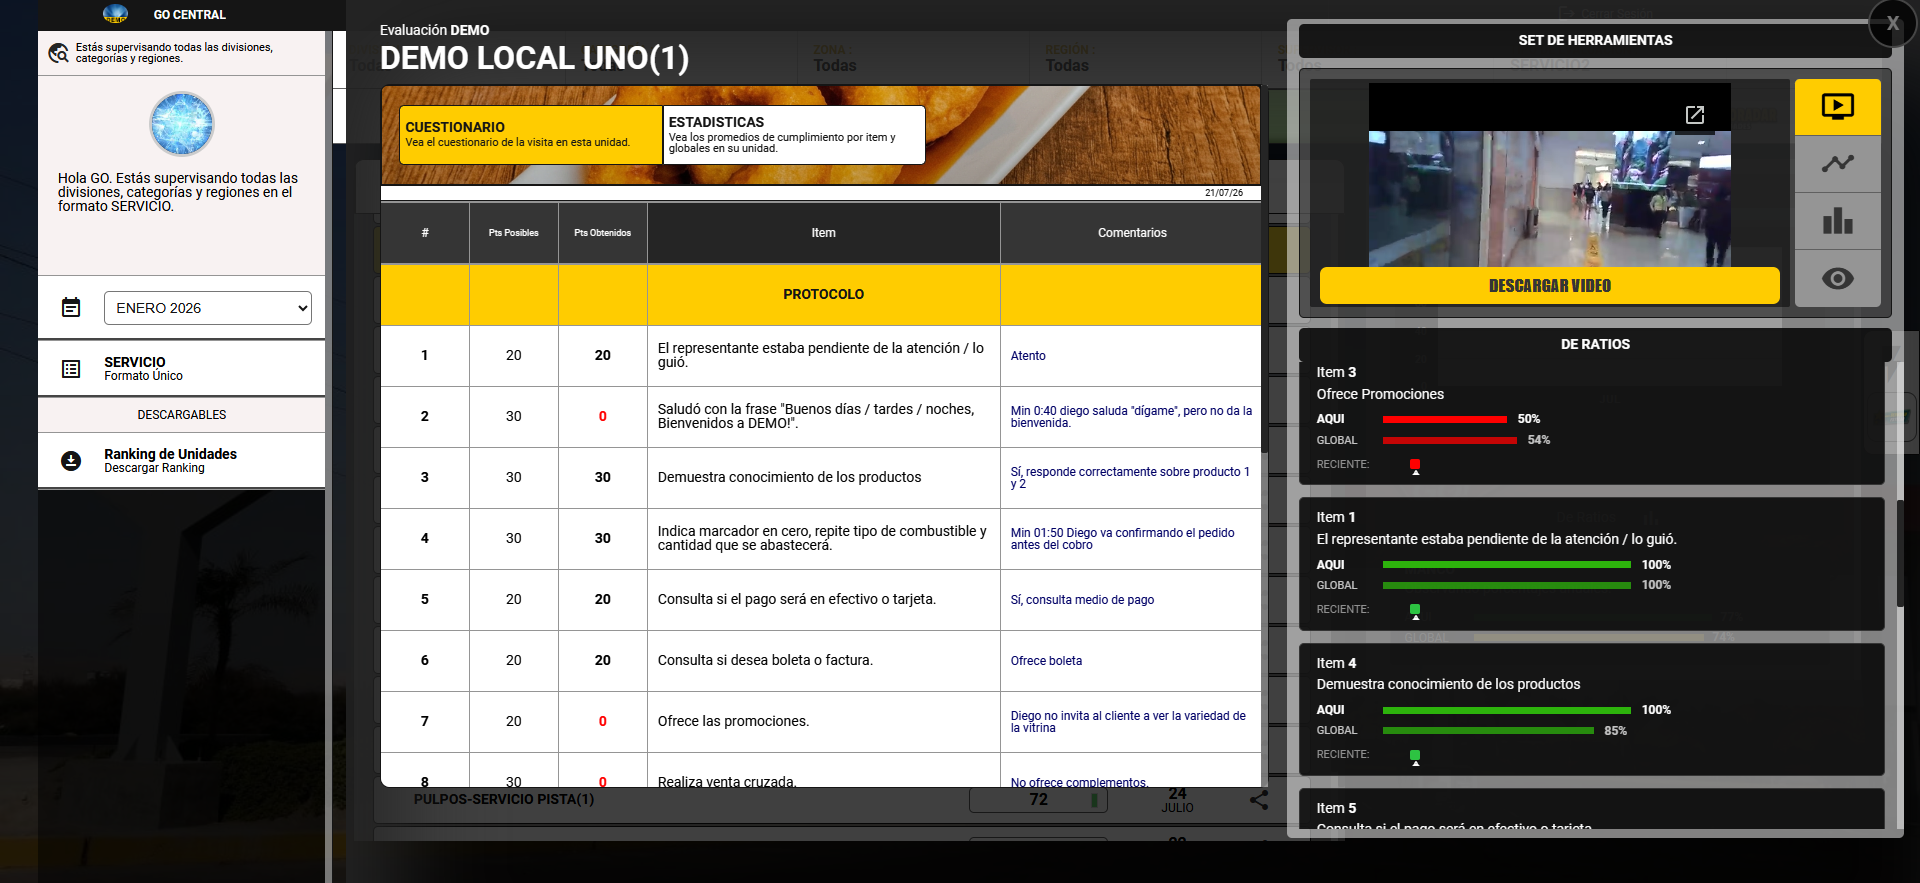Select the trend line chart tool icon
The height and width of the screenshot is (883, 1920).
pos(1838,164)
